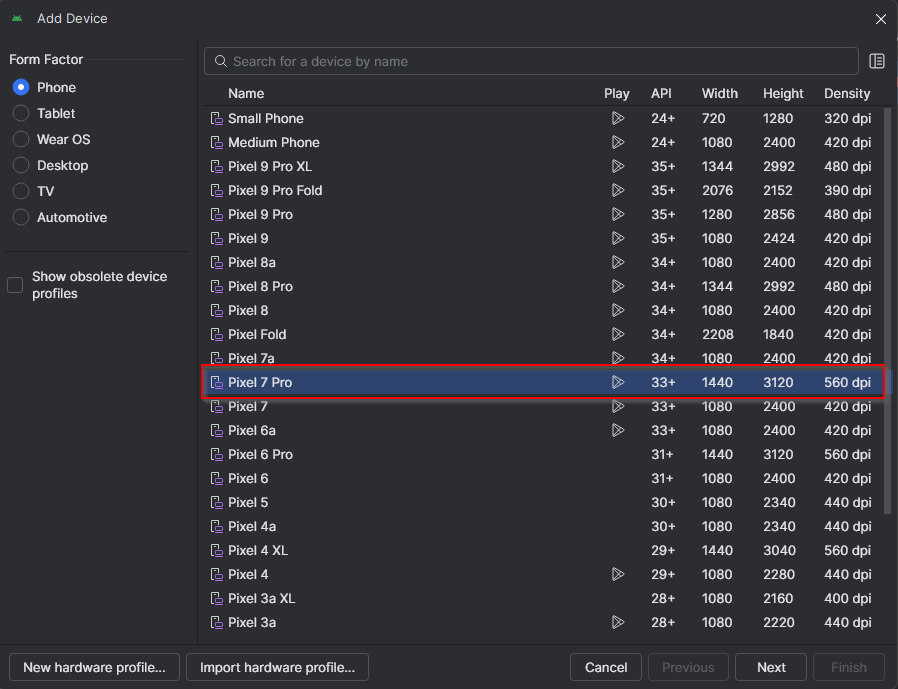898x689 pixels.
Task: Select the Tablet form factor
Action: coord(21,113)
